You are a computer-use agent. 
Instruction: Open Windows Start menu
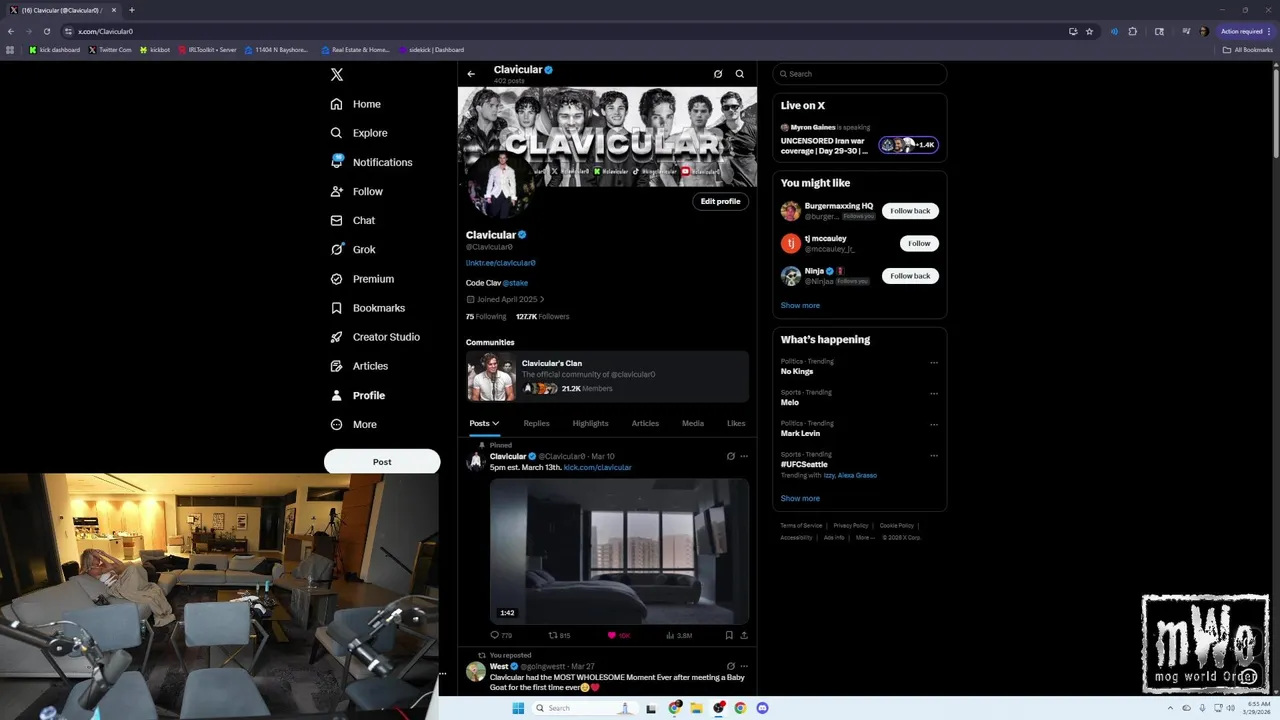(518, 708)
